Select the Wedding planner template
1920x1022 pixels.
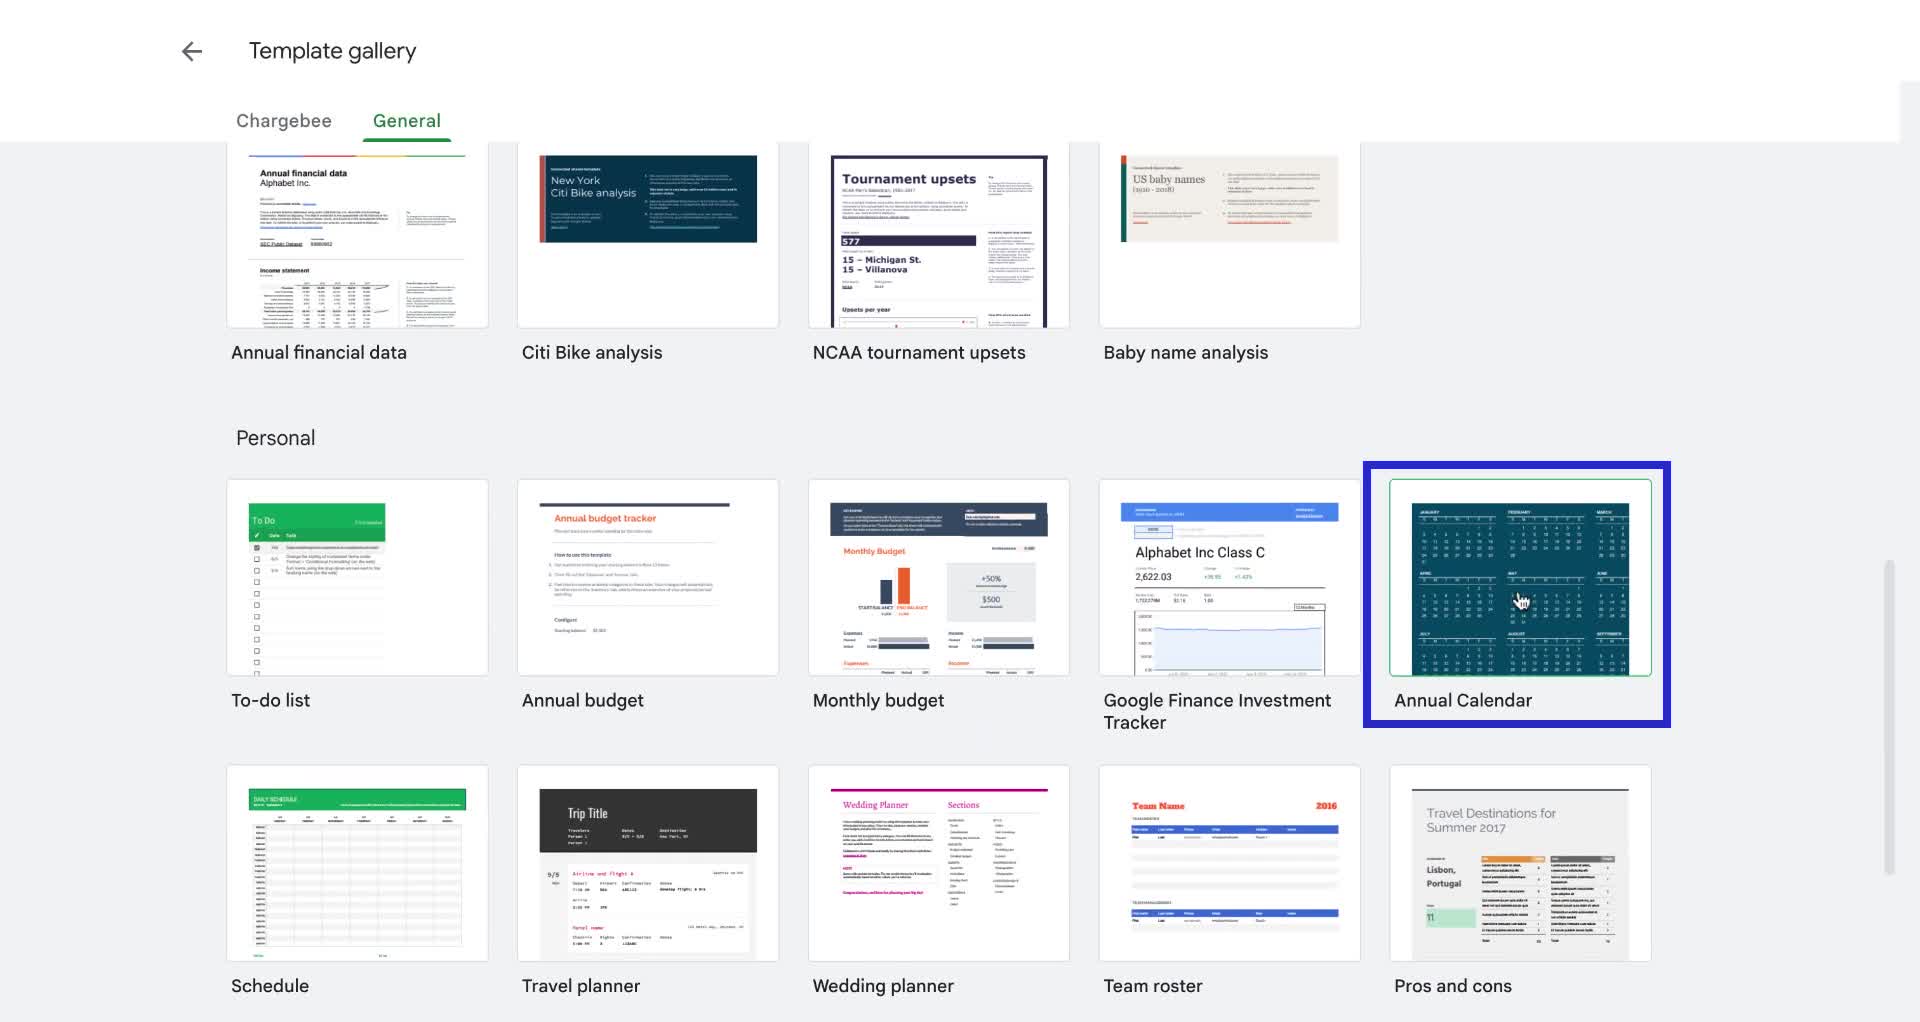938,863
